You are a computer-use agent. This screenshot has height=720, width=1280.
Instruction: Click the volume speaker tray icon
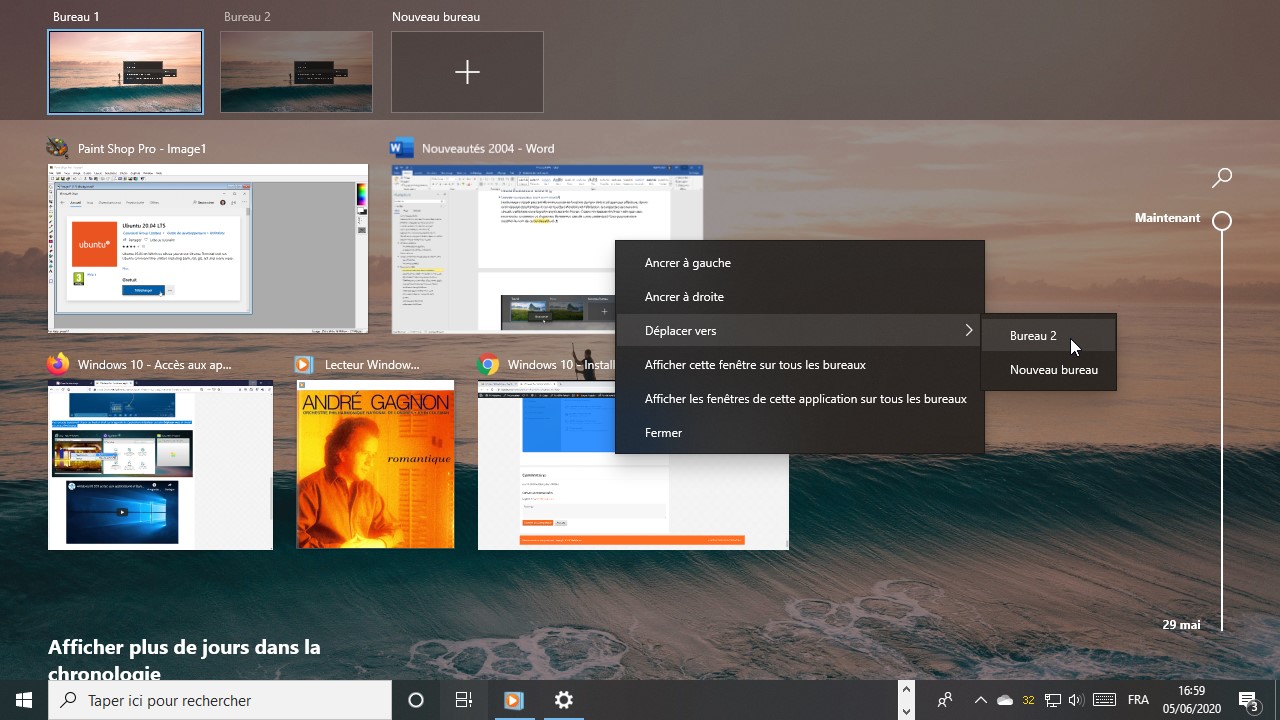(x=1076, y=700)
